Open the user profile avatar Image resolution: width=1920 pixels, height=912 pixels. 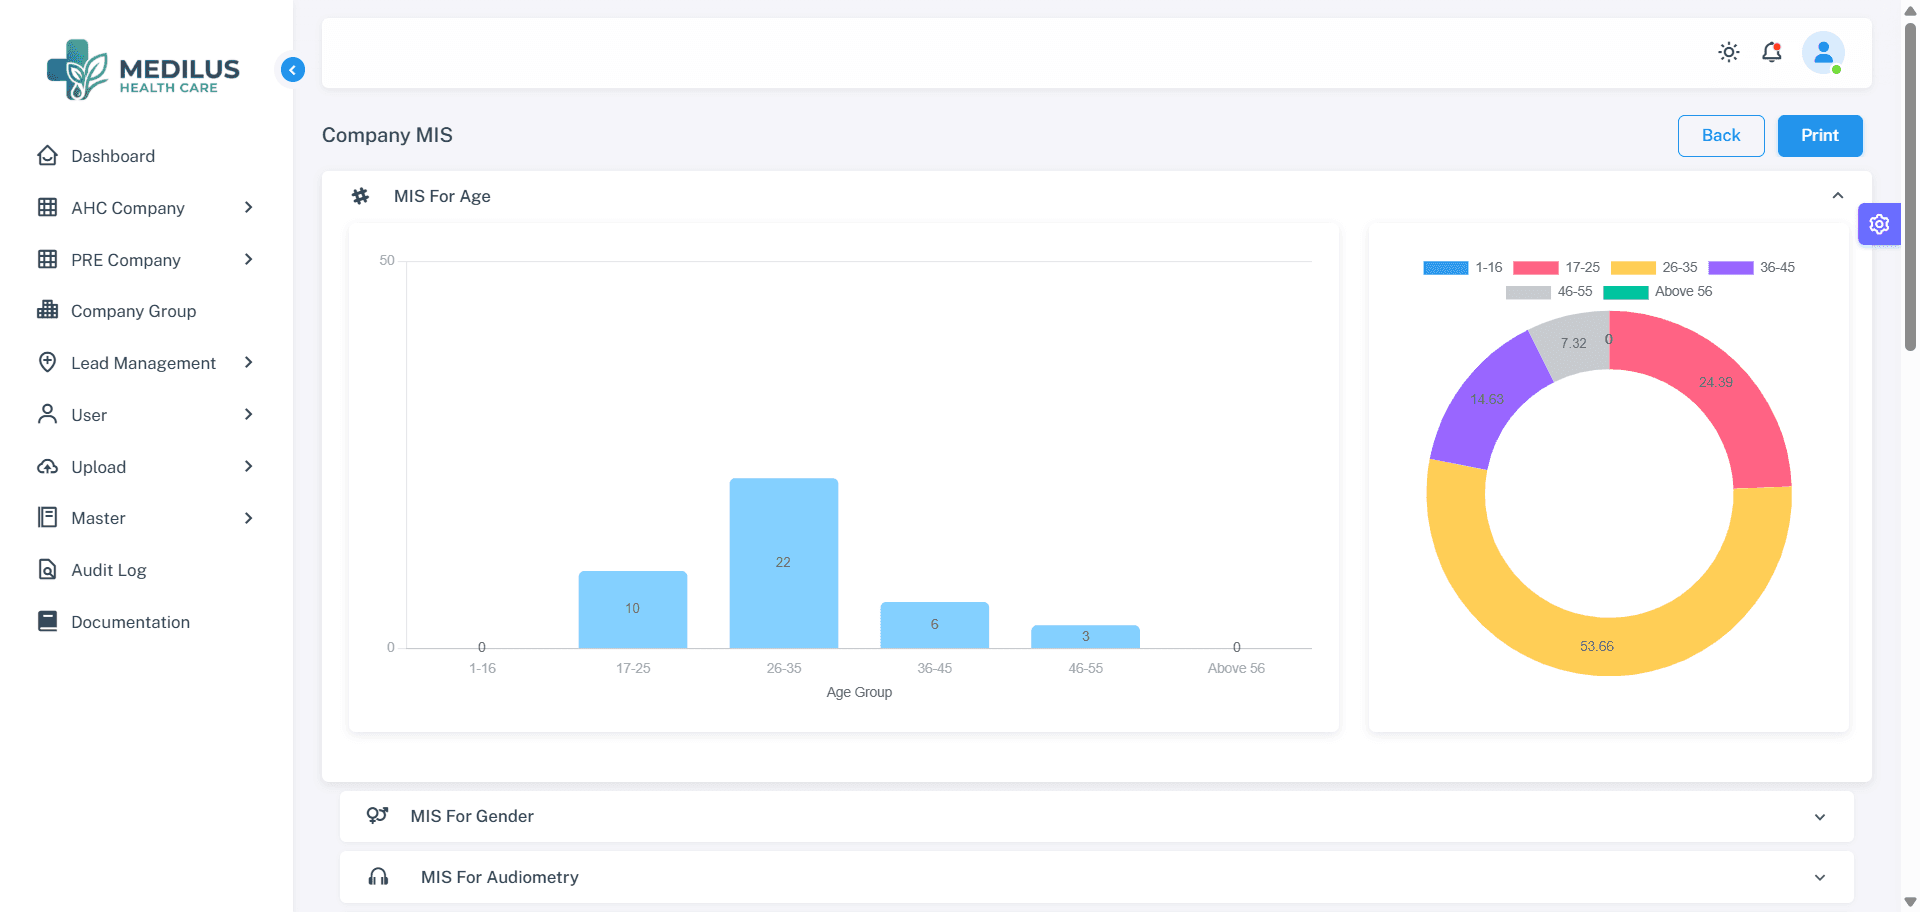coord(1823,52)
